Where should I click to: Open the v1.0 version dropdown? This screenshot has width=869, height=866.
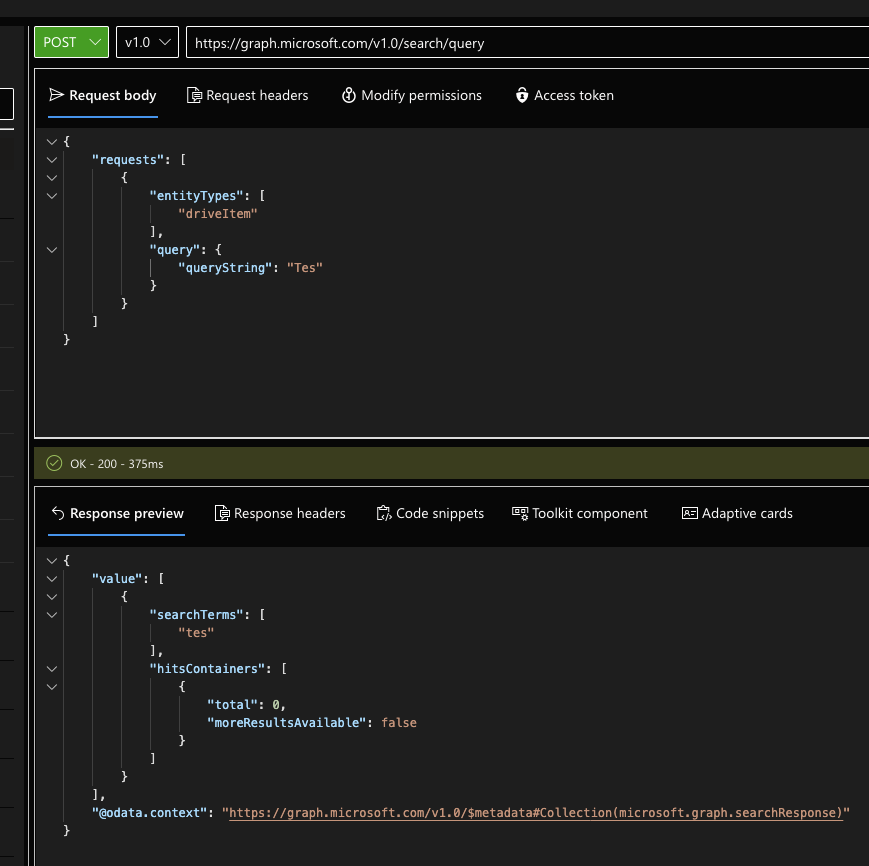[x=147, y=42]
